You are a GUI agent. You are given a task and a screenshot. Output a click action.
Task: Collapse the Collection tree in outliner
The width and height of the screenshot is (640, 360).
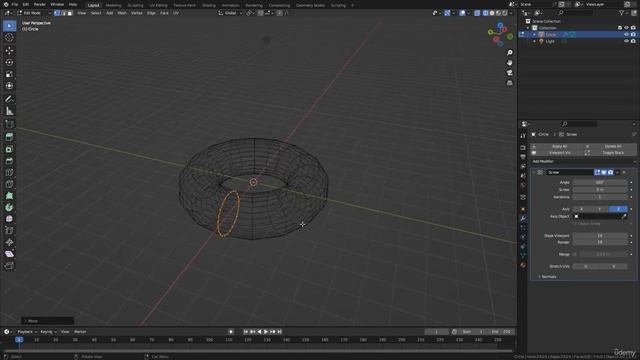(528, 28)
